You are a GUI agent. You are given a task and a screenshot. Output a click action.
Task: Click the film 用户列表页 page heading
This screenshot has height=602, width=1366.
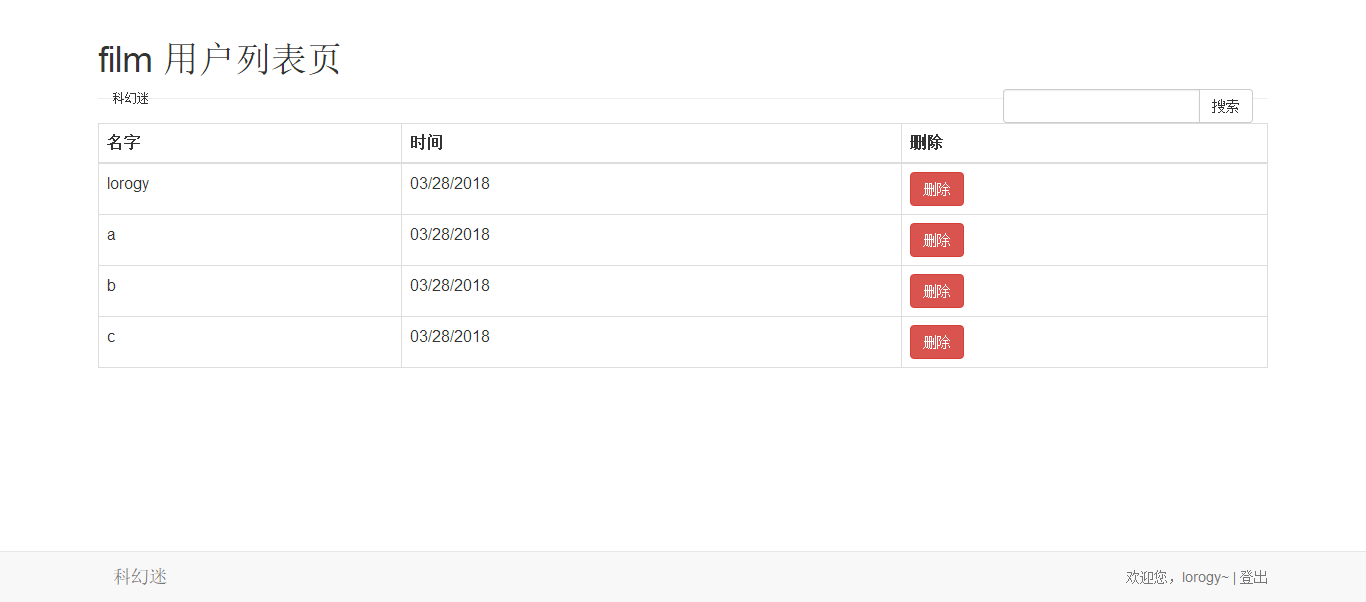tap(220, 60)
